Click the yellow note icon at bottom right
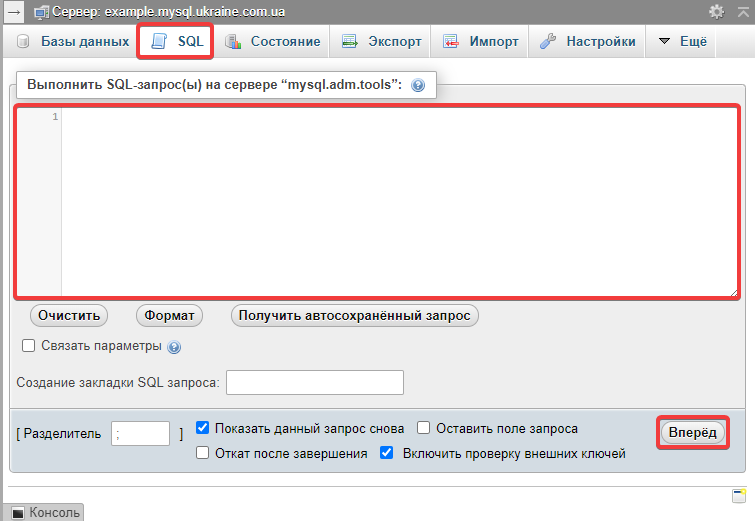 click(x=739, y=496)
